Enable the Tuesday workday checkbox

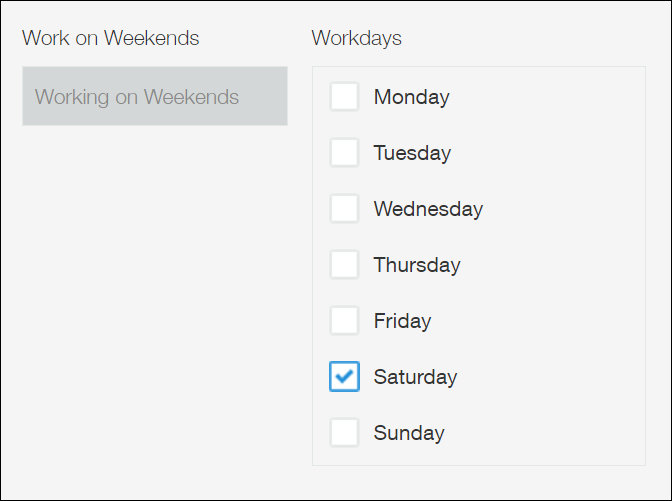tap(344, 153)
